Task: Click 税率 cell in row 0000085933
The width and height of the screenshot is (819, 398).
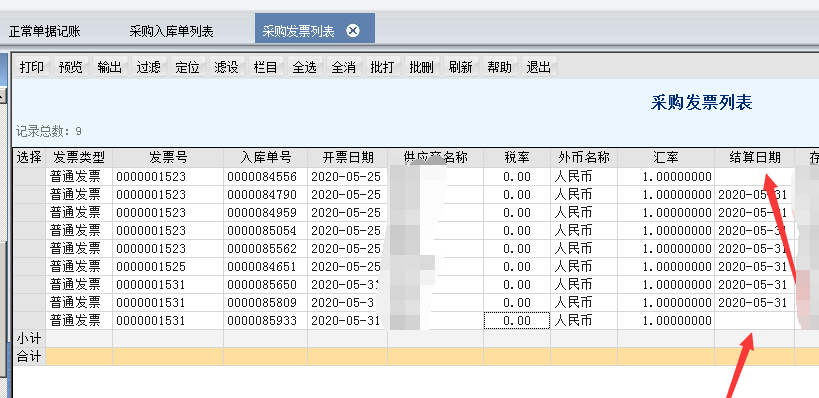Action: pos(517,321)
